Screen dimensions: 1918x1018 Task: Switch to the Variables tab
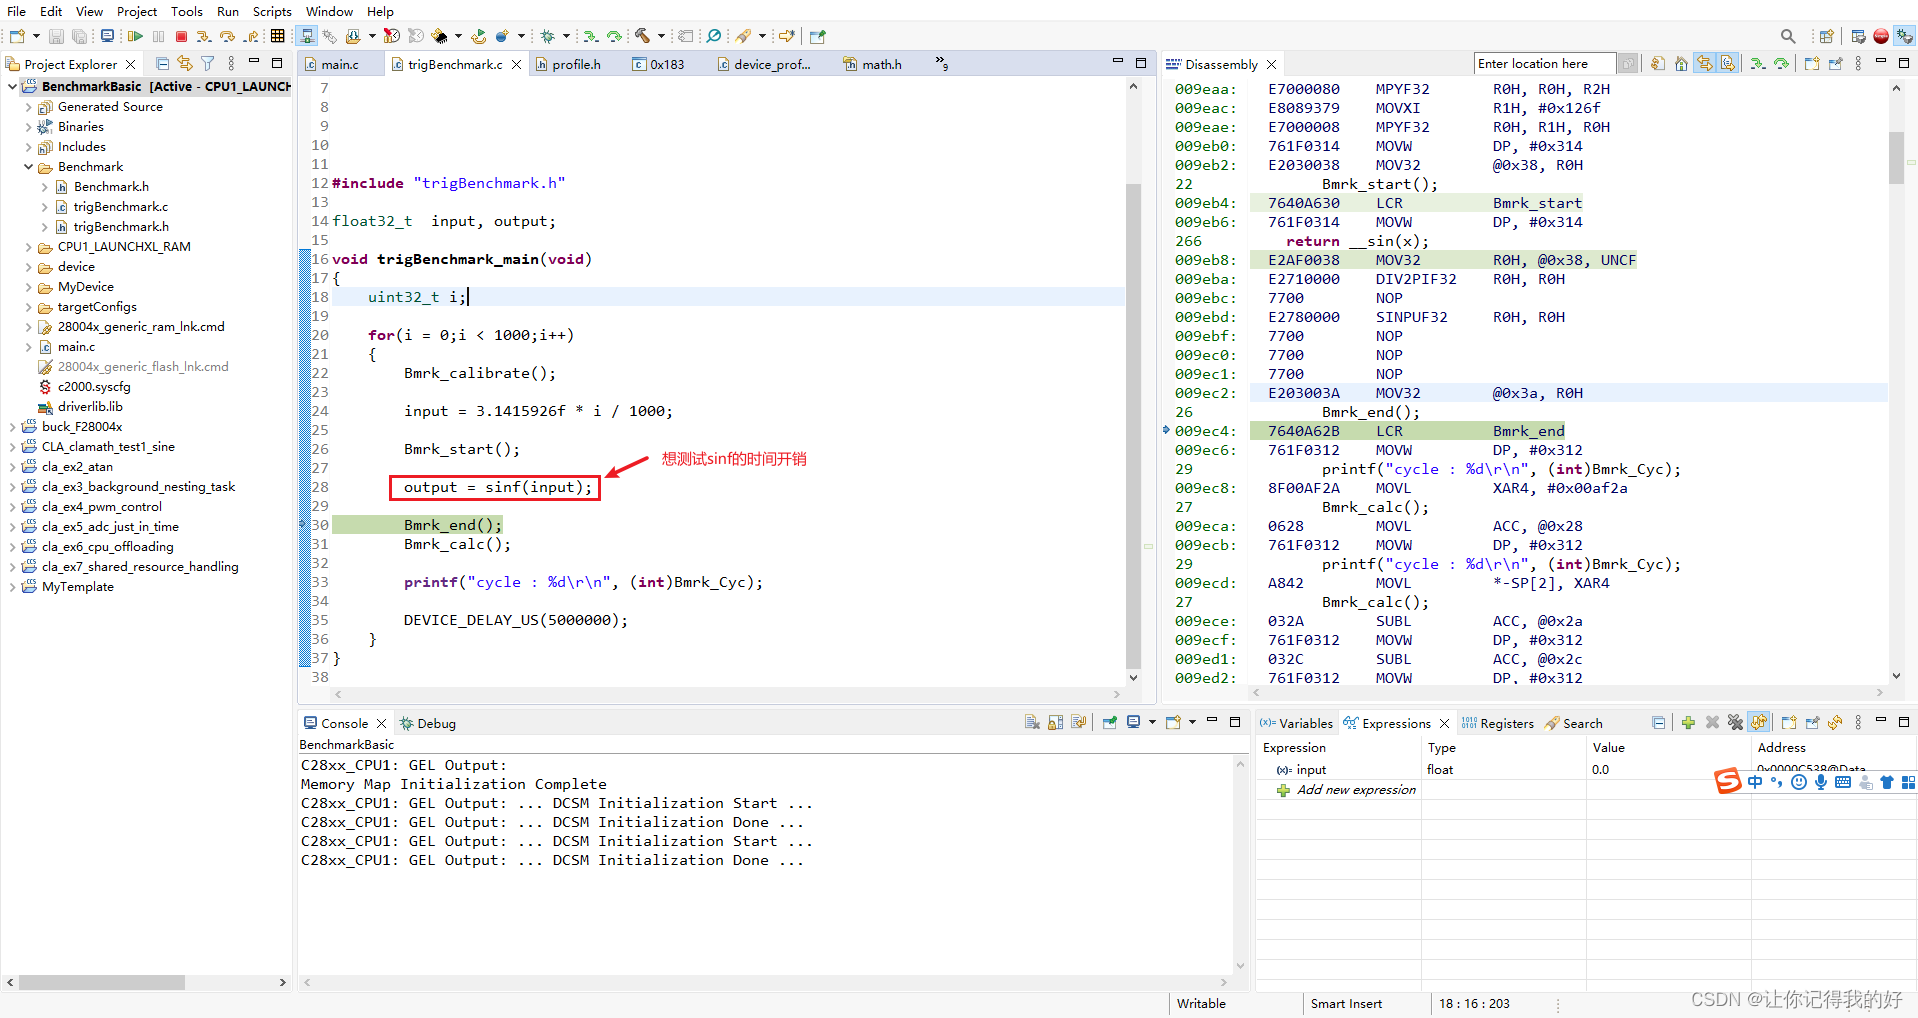click(1296, 723)
